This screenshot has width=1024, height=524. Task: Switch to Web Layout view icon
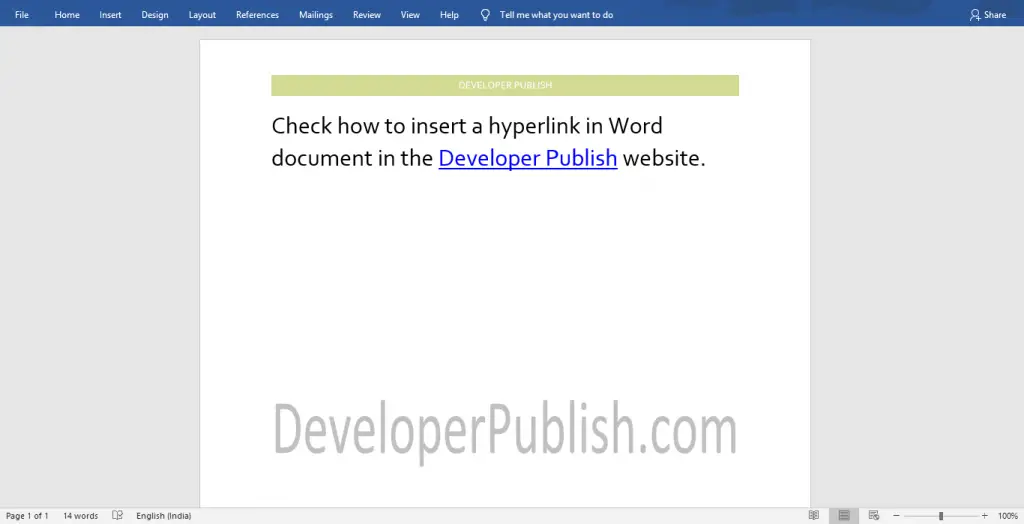click(874, 516)
